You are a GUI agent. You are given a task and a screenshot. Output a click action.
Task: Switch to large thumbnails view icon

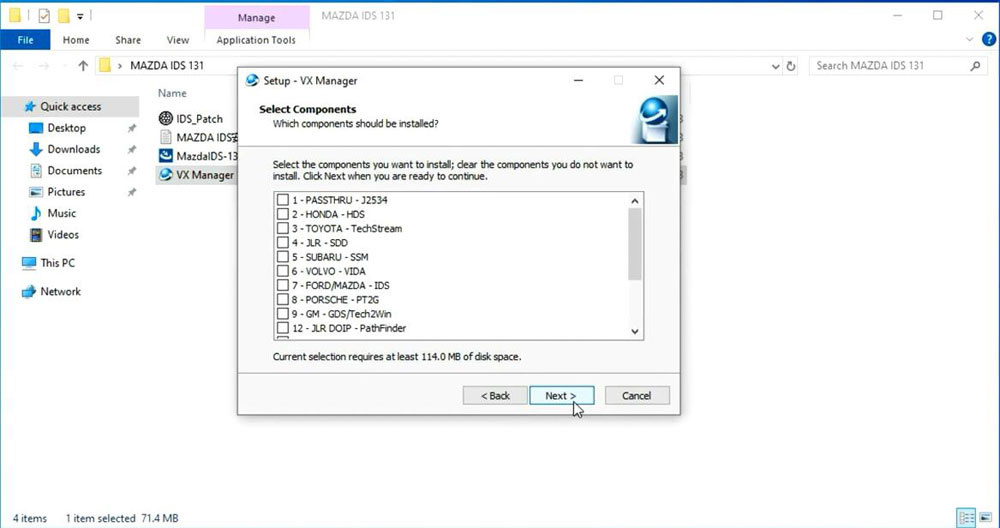coord(986,518)
